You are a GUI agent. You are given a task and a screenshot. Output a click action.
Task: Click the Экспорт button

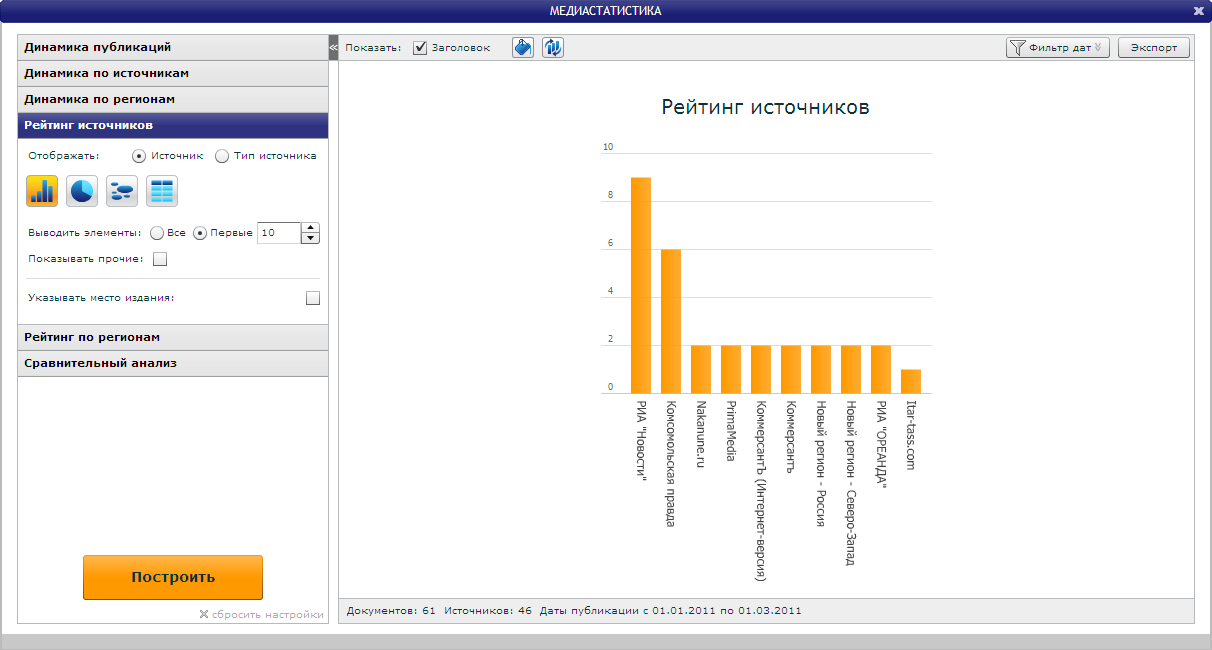pos(1154,47)
